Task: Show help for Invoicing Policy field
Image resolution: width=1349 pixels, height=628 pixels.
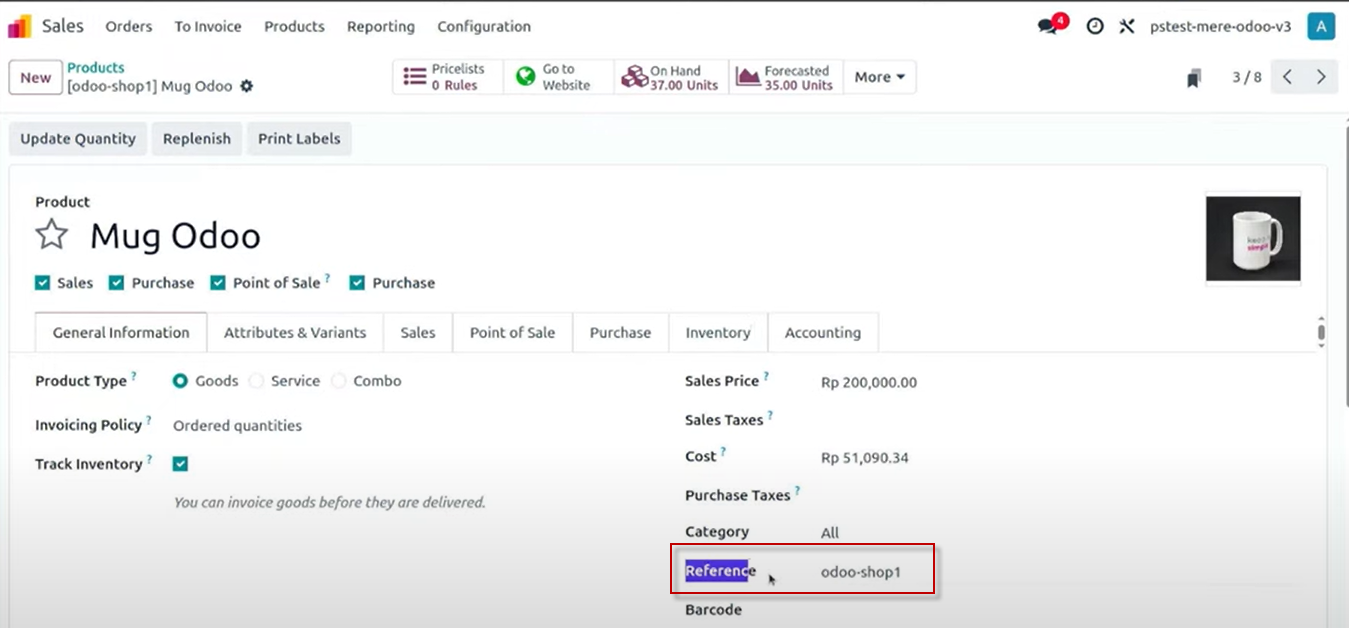Action: tap(149, 421)
